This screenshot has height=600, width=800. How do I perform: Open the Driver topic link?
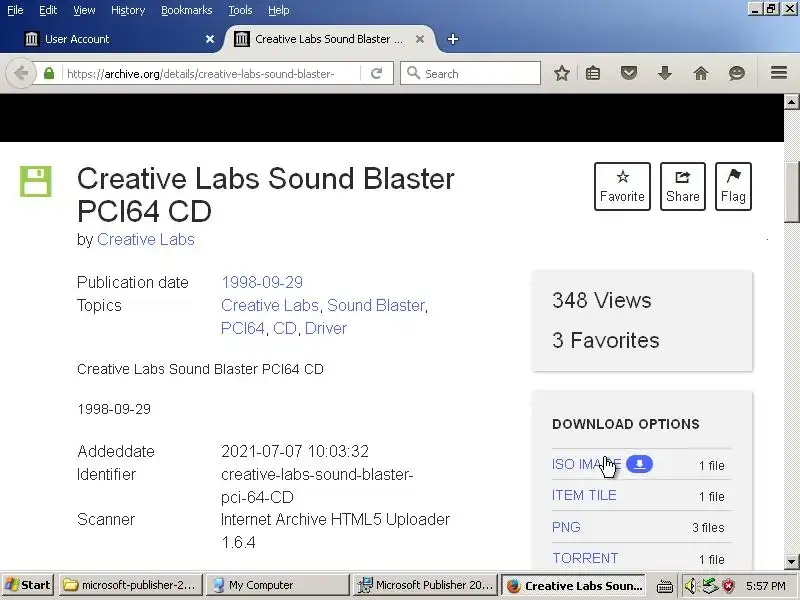[326, 328]
